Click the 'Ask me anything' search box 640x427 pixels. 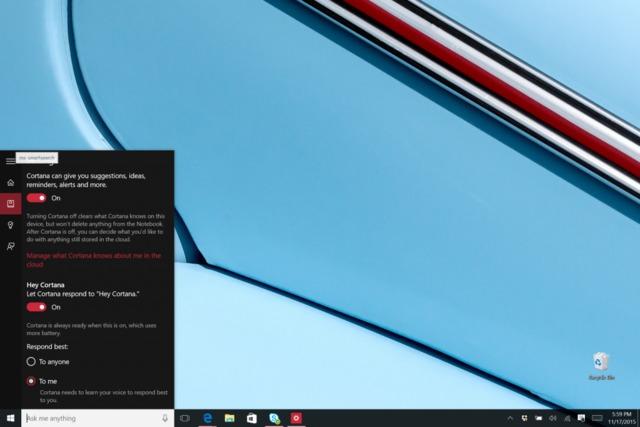[98, 418]
